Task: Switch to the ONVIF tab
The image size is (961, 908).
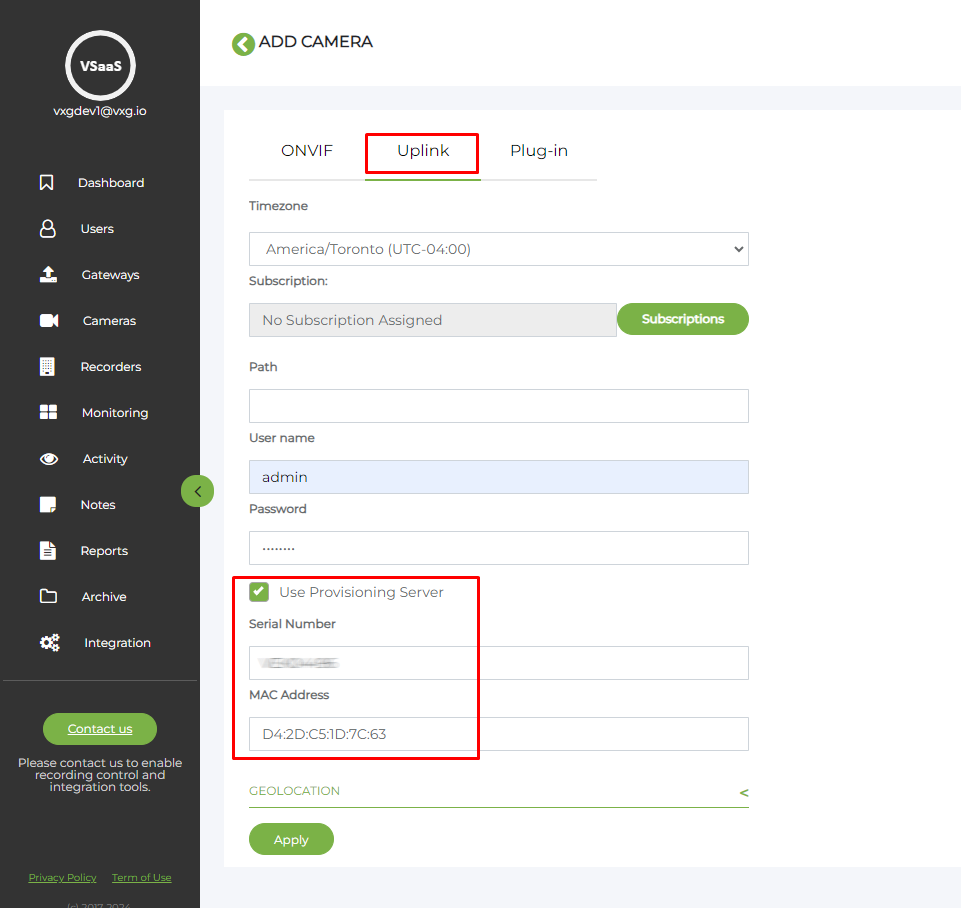Action: [306, 151]
